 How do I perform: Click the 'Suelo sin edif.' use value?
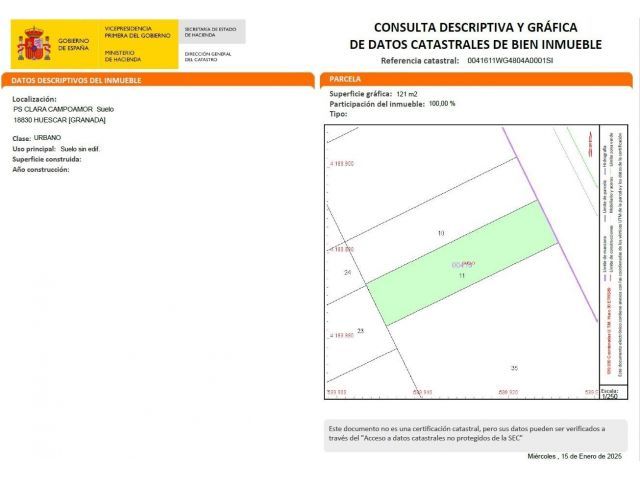(x=80, y=149)
